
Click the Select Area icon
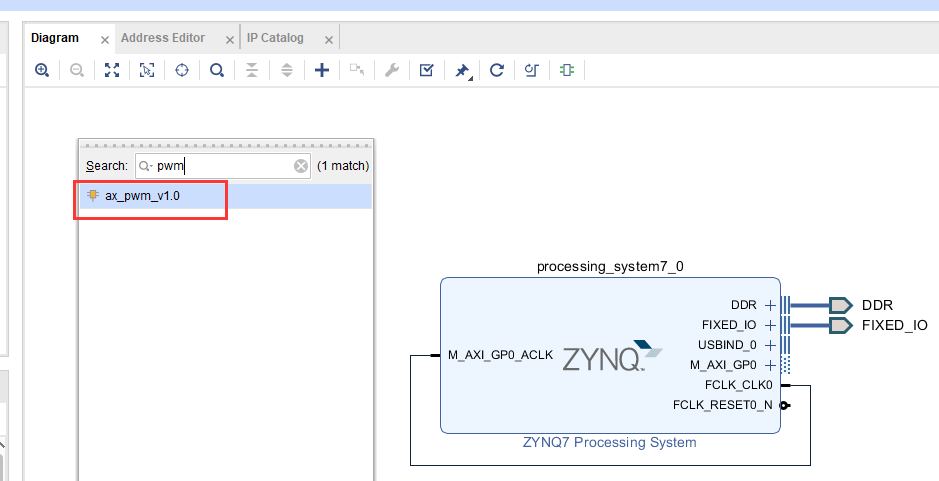click(147, 70)
